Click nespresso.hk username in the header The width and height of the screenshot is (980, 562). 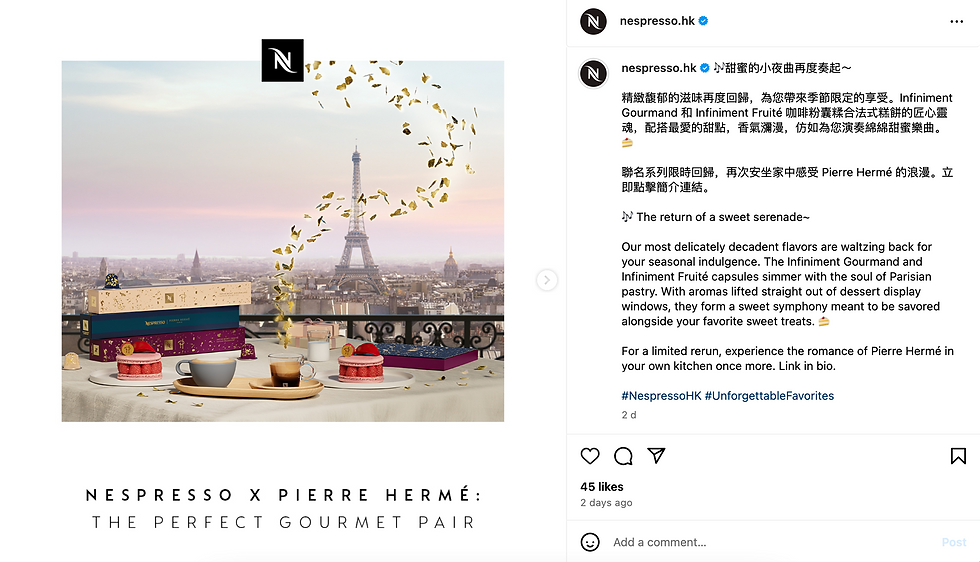657,21
